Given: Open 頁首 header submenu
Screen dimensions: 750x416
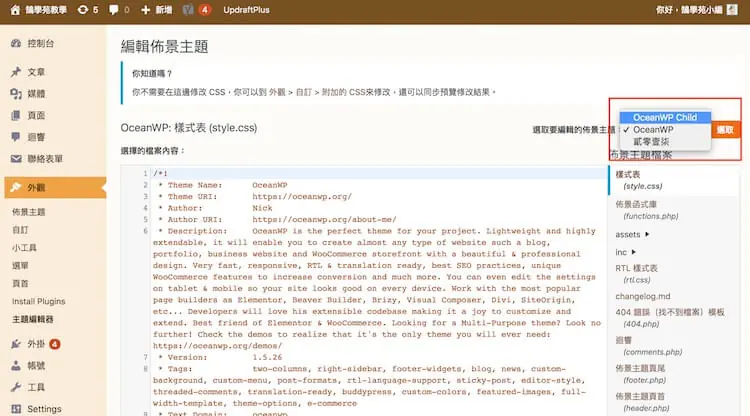Looking at the screenshot, I should tap(20, 284).
